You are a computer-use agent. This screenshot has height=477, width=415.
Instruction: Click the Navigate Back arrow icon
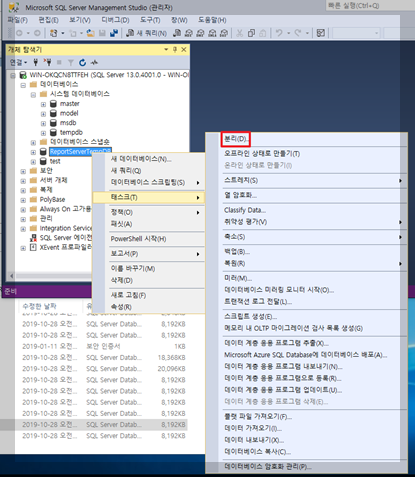point(19,33)
